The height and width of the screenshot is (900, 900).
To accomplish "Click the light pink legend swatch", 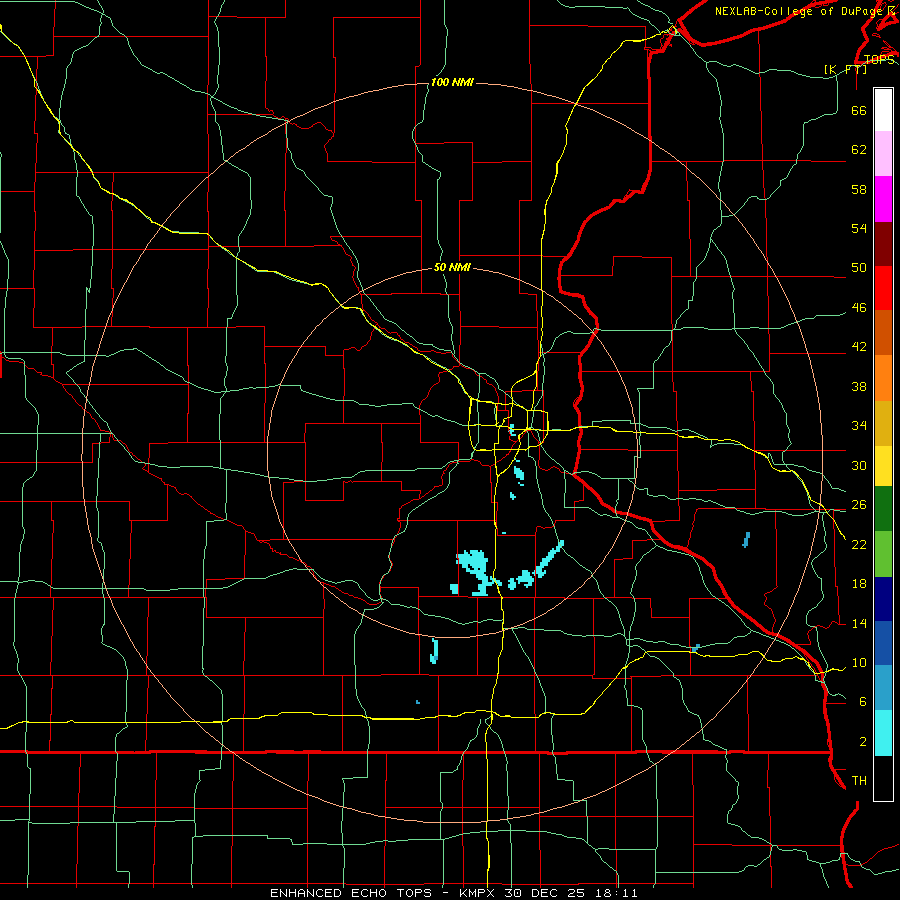I will click(x=883, y=154).
